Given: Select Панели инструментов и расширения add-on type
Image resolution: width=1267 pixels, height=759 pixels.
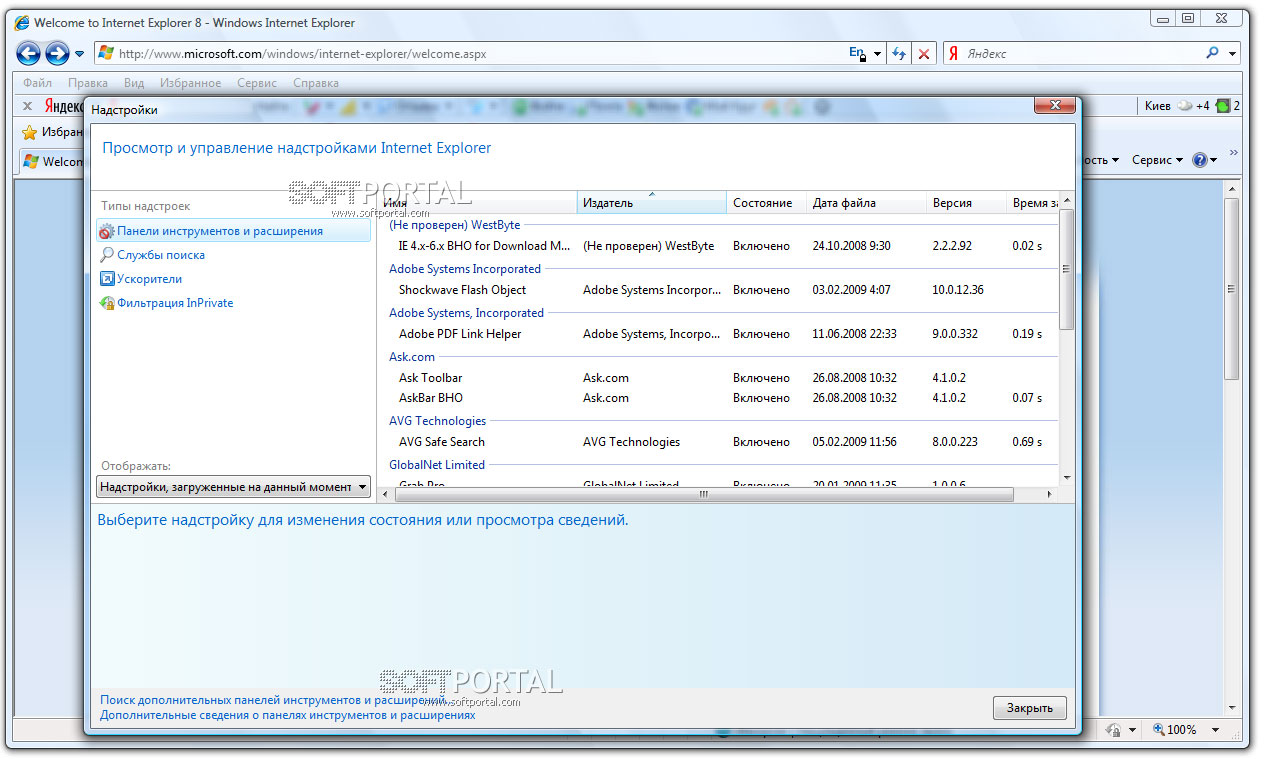Looking at the screenshot, I should (x=232, y=231).
